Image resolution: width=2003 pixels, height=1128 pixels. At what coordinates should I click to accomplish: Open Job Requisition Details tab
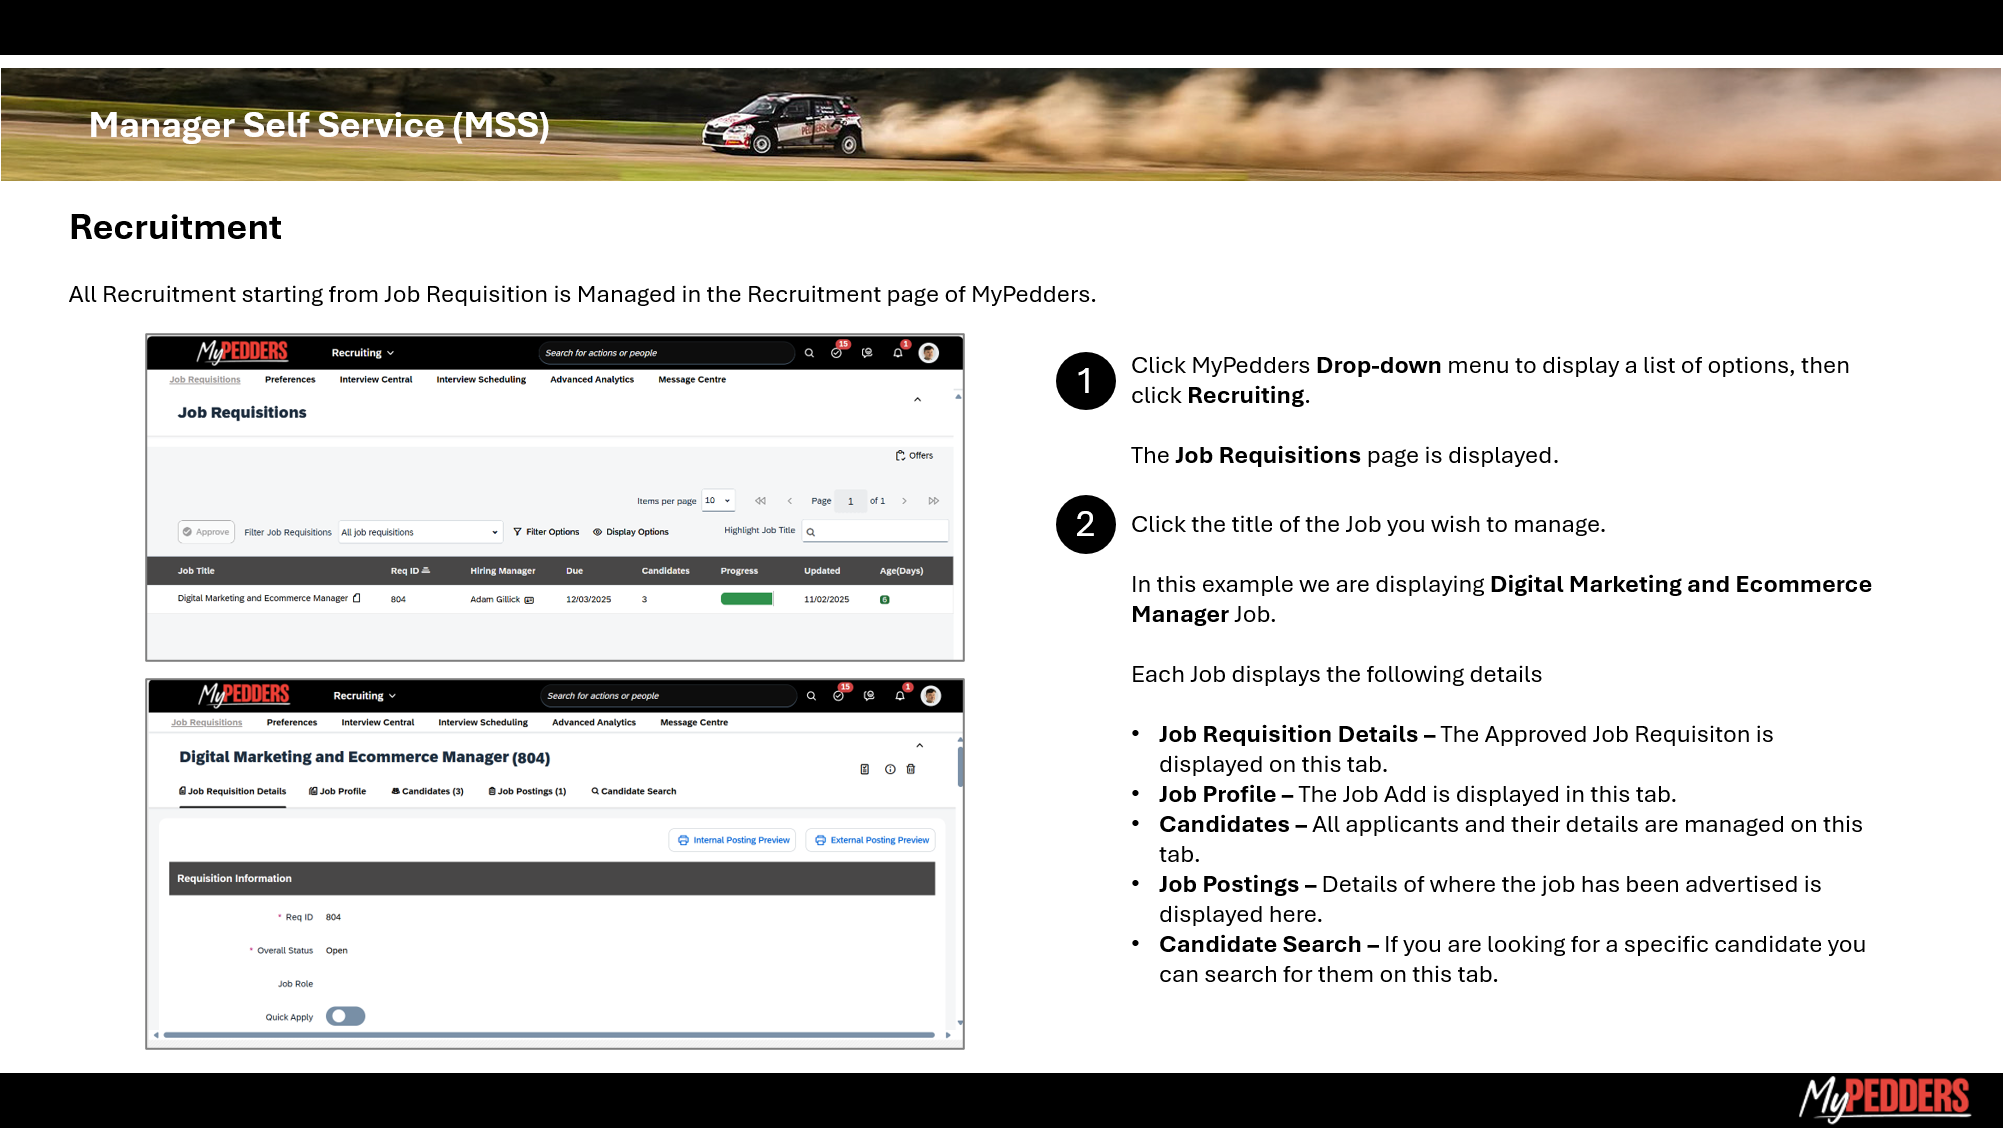pyautogui.click(x=232, y=791)
